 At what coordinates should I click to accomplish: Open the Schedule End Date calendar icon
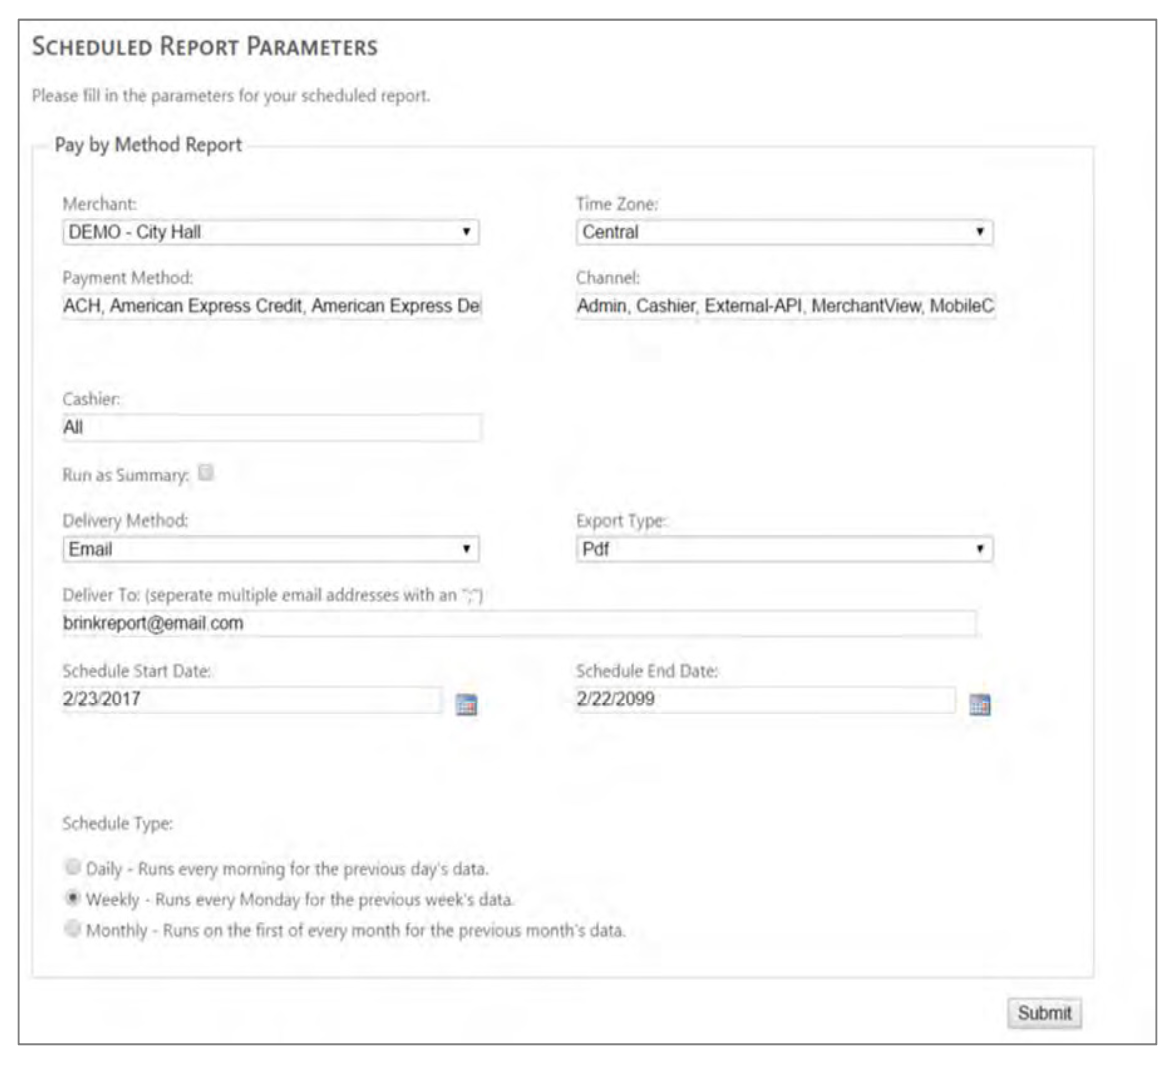980,704
